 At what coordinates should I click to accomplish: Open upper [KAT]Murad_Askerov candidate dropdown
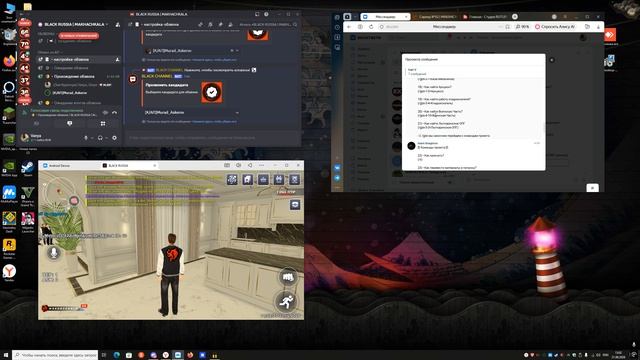point(191,51)
